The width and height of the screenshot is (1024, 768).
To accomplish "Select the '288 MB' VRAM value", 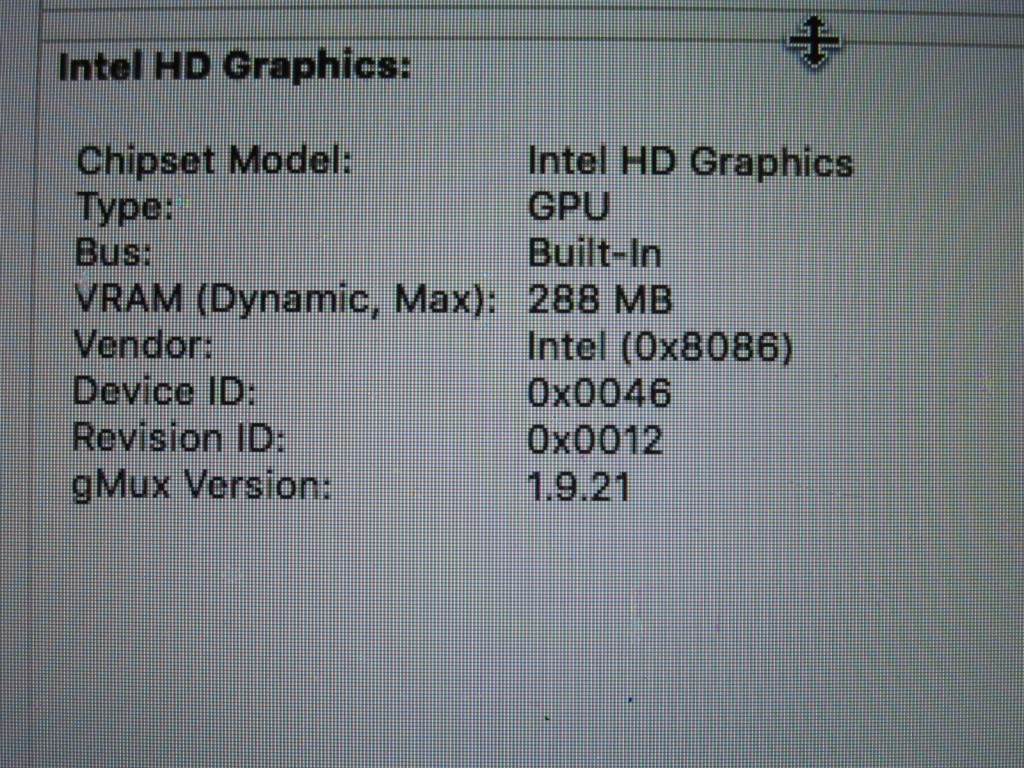I will click(x=600, y=300).
